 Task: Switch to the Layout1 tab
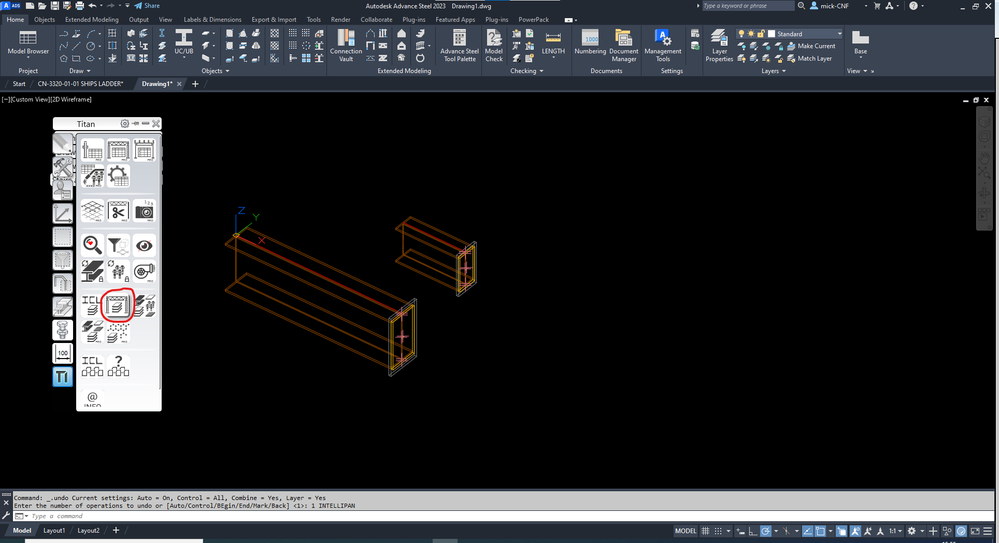pos(54,530)
